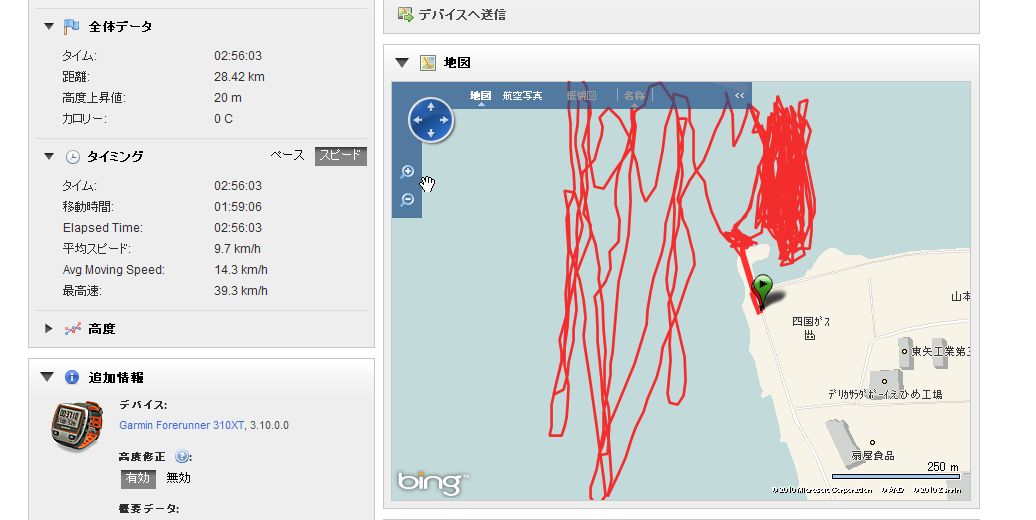This screenshot has width=1036, height=520.
Task: Open the Garmin Forerunner 310XT link
Action: 182,425
